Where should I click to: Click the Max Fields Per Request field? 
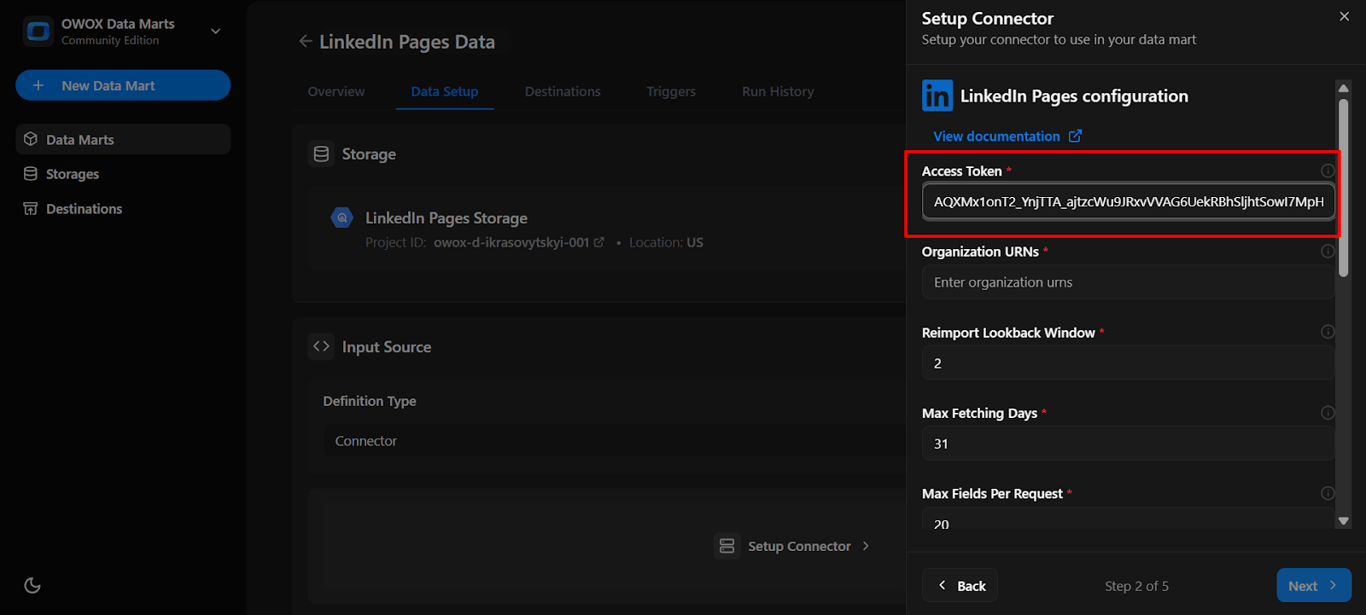tap(1128, 518)
